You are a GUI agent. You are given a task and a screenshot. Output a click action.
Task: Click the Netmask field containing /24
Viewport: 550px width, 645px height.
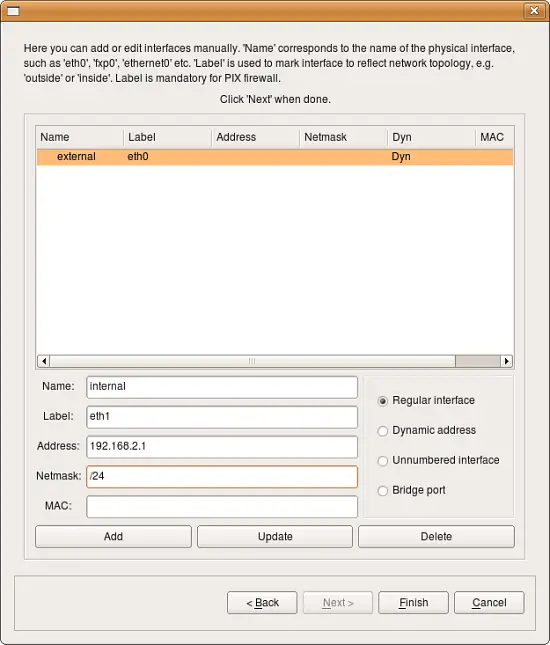(222, 477)
